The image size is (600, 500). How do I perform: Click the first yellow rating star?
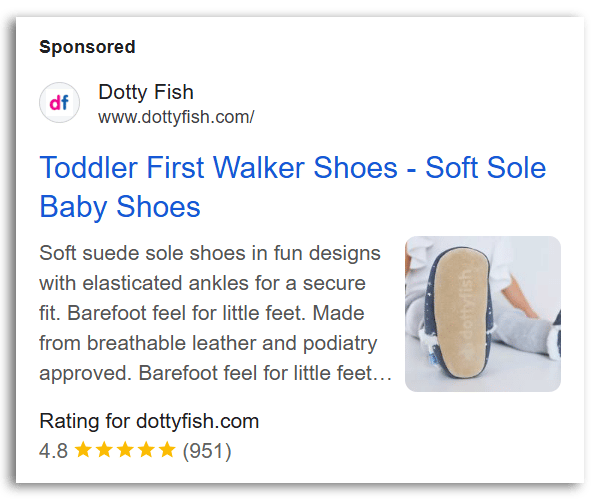84,450
